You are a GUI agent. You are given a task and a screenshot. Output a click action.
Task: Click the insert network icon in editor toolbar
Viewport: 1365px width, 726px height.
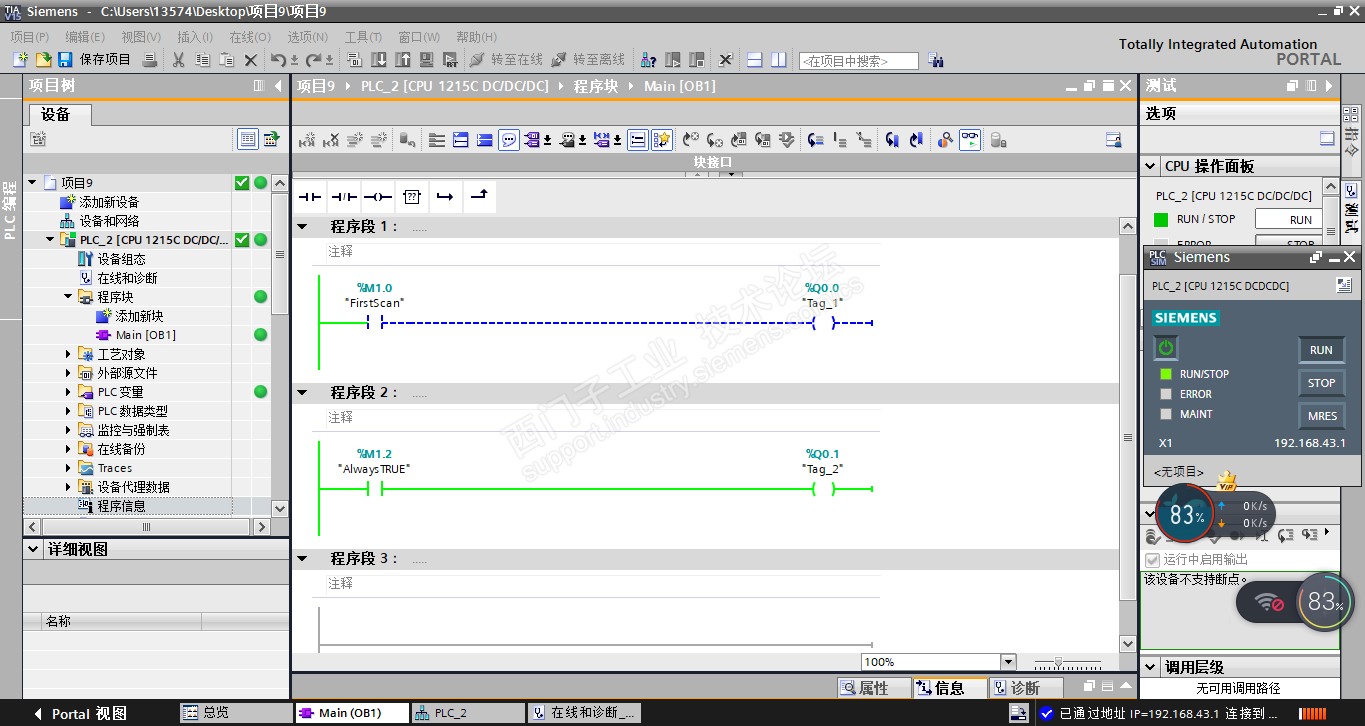307,140
